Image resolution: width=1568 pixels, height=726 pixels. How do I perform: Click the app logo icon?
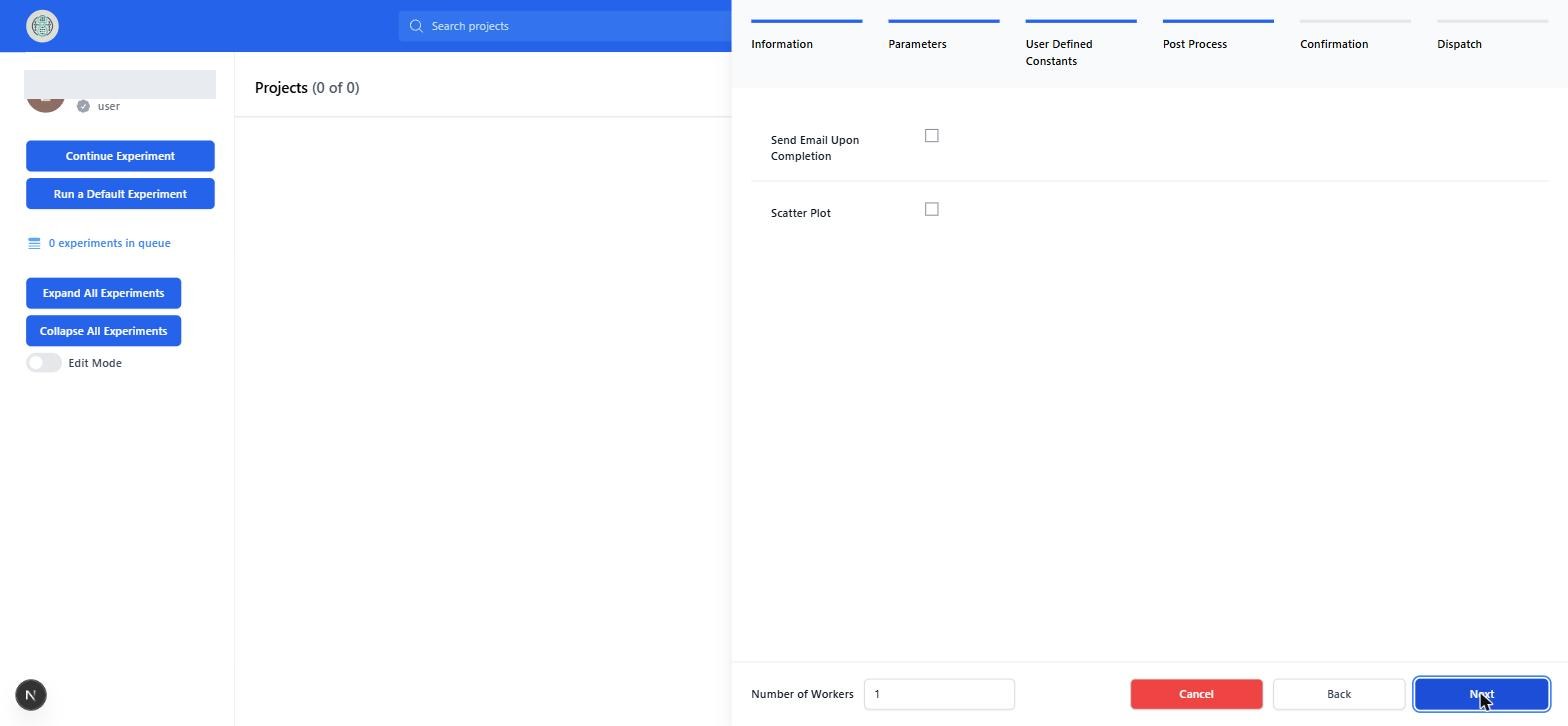click(42, 26)
